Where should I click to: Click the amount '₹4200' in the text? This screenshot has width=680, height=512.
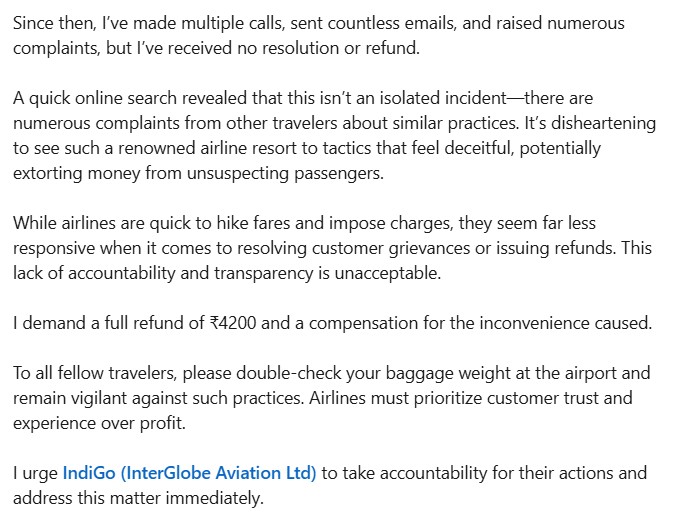pyautogui.click(x=232, y=323)
